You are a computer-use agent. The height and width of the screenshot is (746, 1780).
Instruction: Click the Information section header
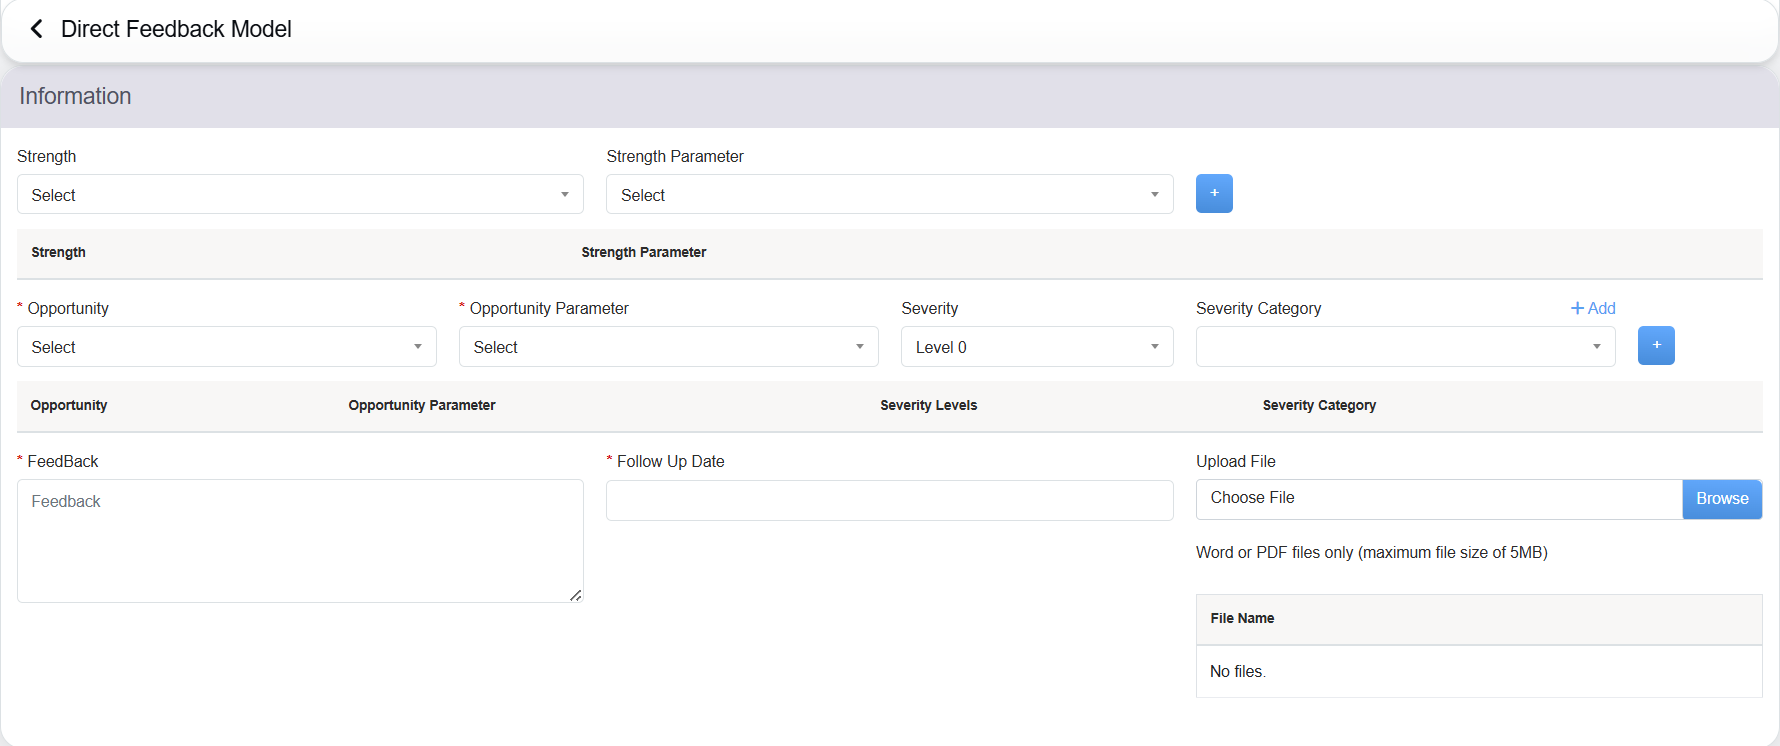click(76, 96)
